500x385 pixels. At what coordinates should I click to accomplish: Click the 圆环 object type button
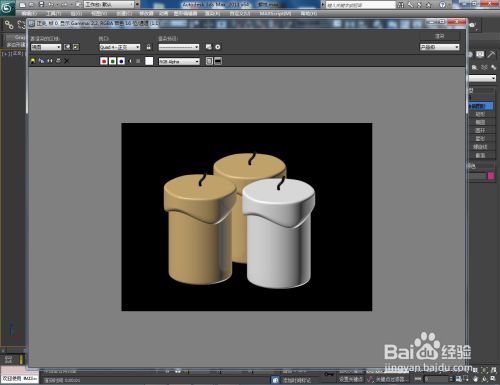(x=480, y=131)
